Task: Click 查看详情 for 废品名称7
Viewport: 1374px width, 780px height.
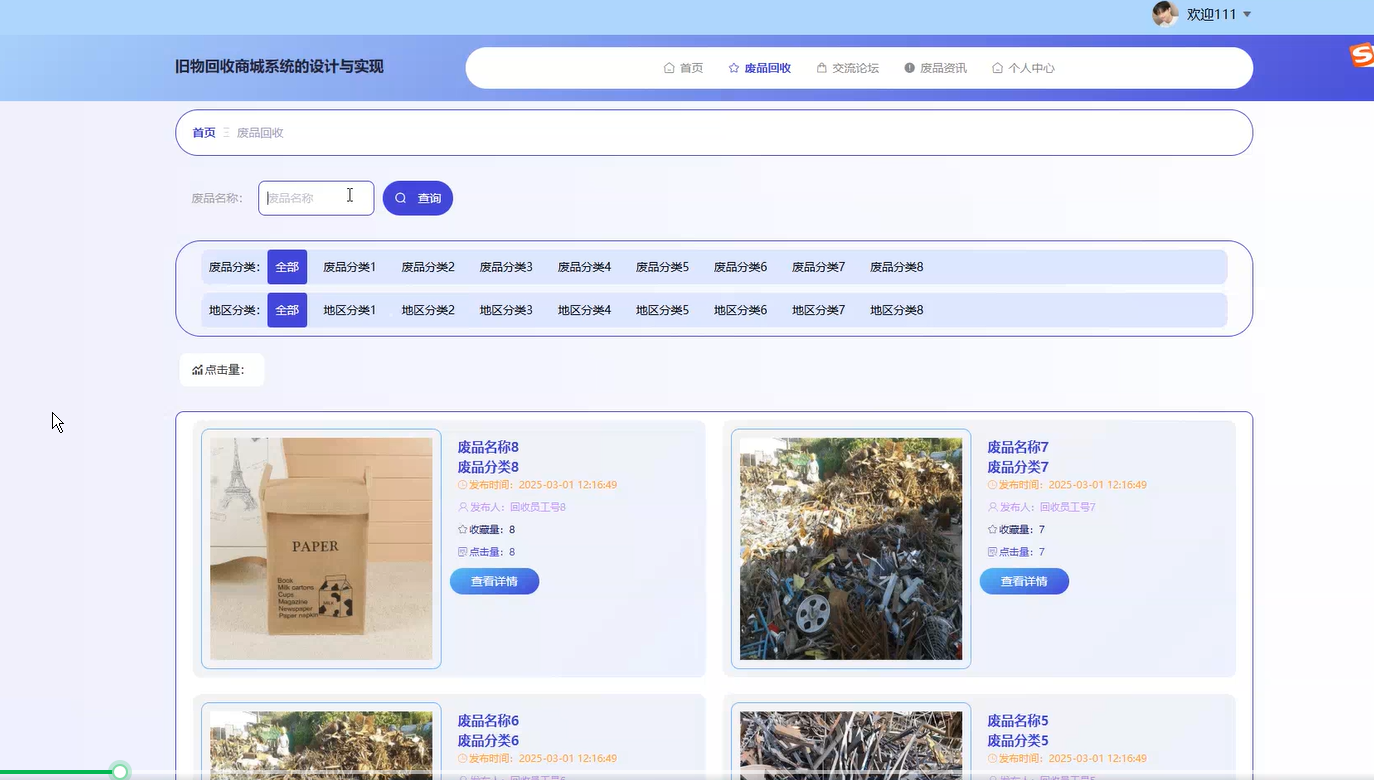Action: coord(1024,581)
